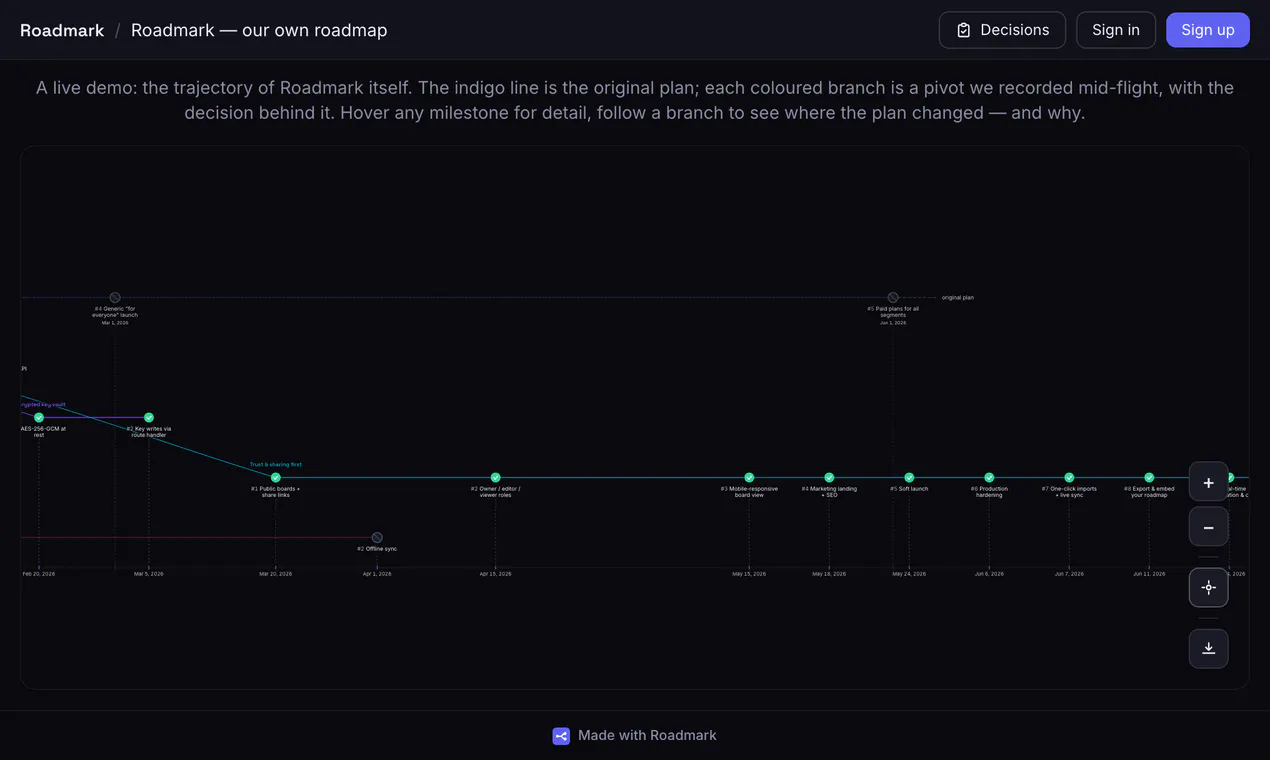Screen dimensions: 1270x760
Task: Download the roadmap with the export icon
Action: [x=1208, y=648]
